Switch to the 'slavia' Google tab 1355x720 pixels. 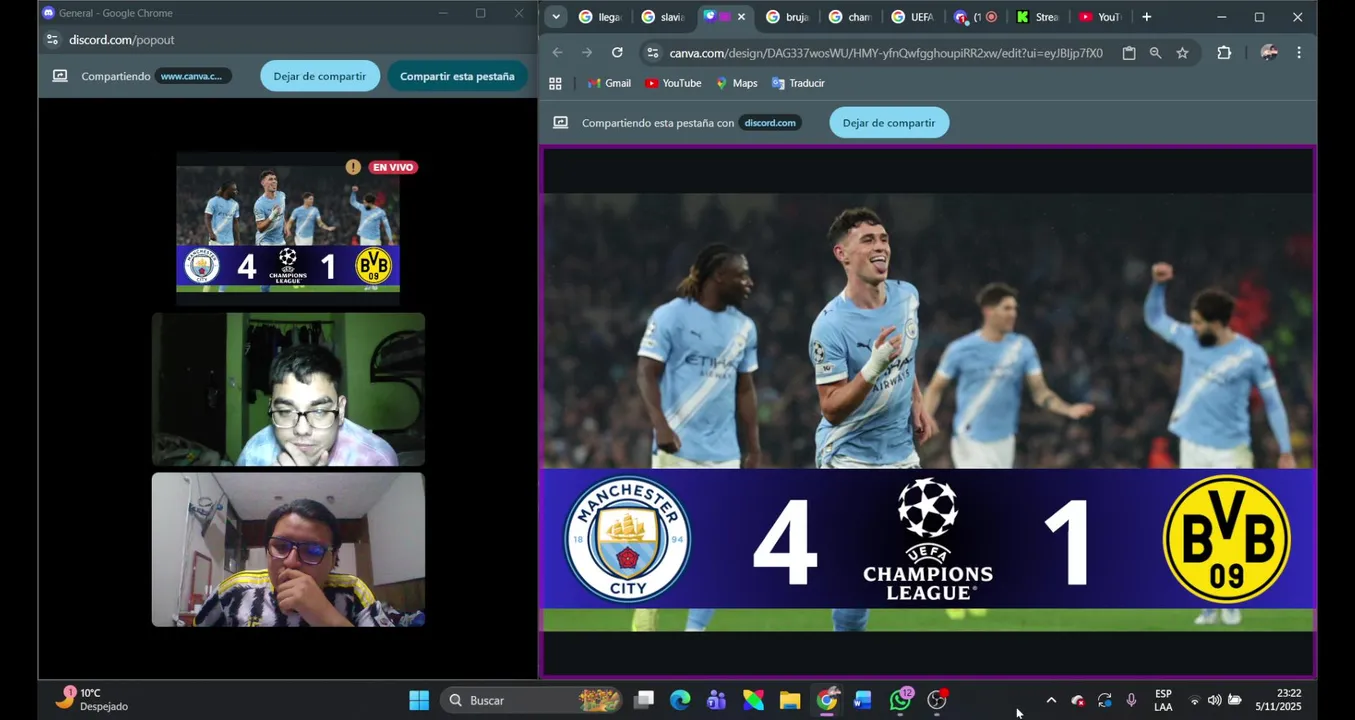(x=664, y=17)
